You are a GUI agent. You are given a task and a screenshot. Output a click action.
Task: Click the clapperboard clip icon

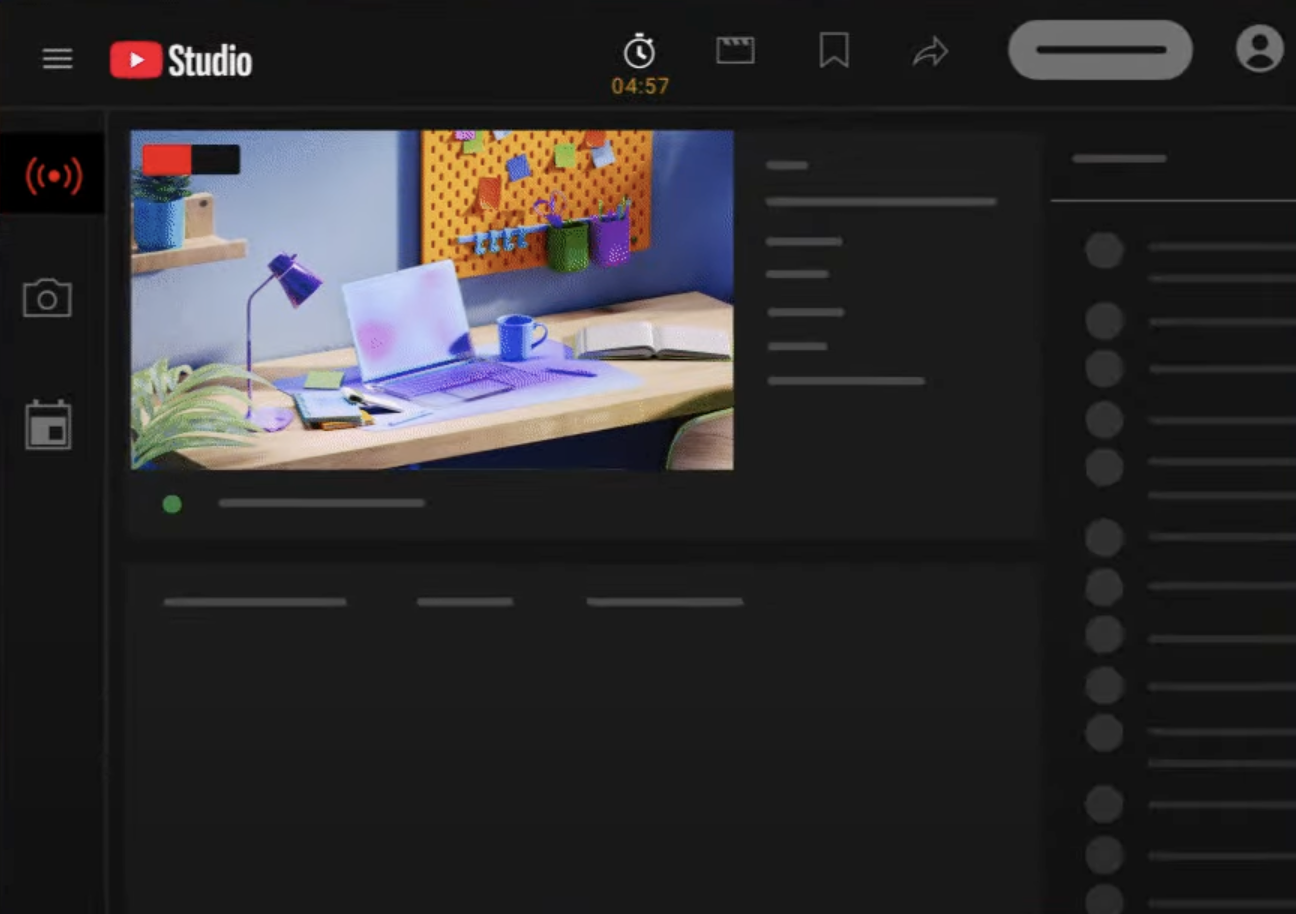[x=735, y=51]
